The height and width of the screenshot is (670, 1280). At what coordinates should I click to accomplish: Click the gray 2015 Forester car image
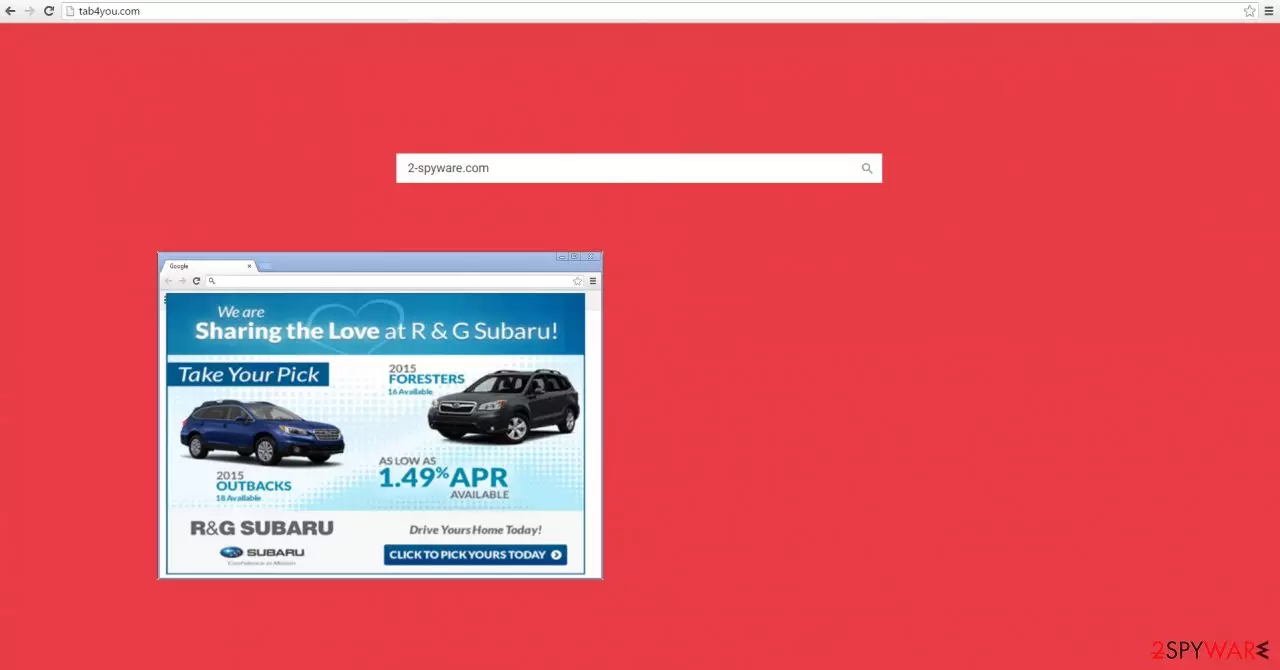[503, 405]
